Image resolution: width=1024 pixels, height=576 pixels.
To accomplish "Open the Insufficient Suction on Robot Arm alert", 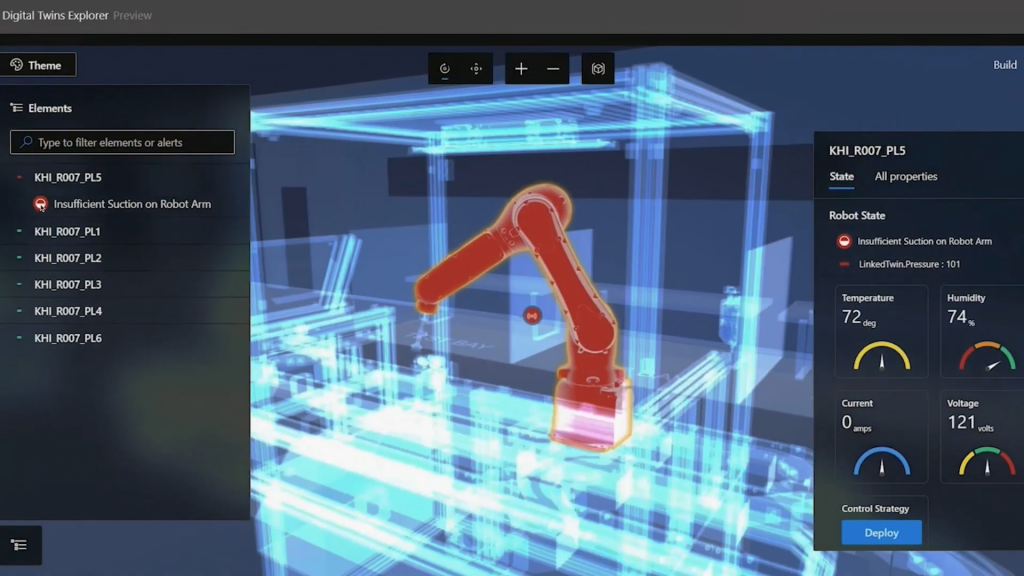I will 131,204.
